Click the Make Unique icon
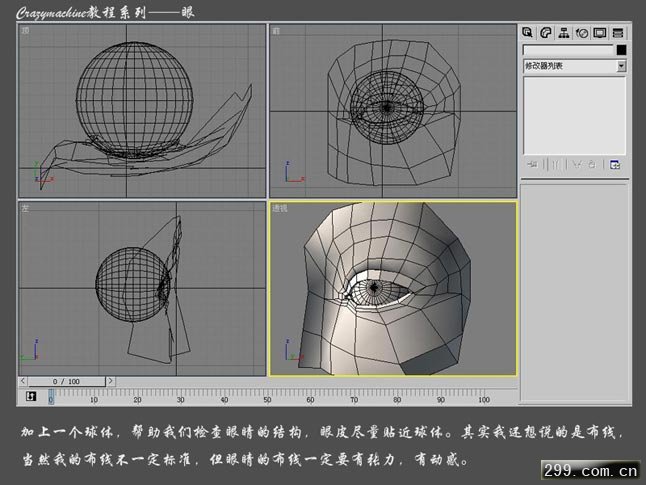Image resolution: width=646 pixels, height=485 pixels. tap(578, 164)
